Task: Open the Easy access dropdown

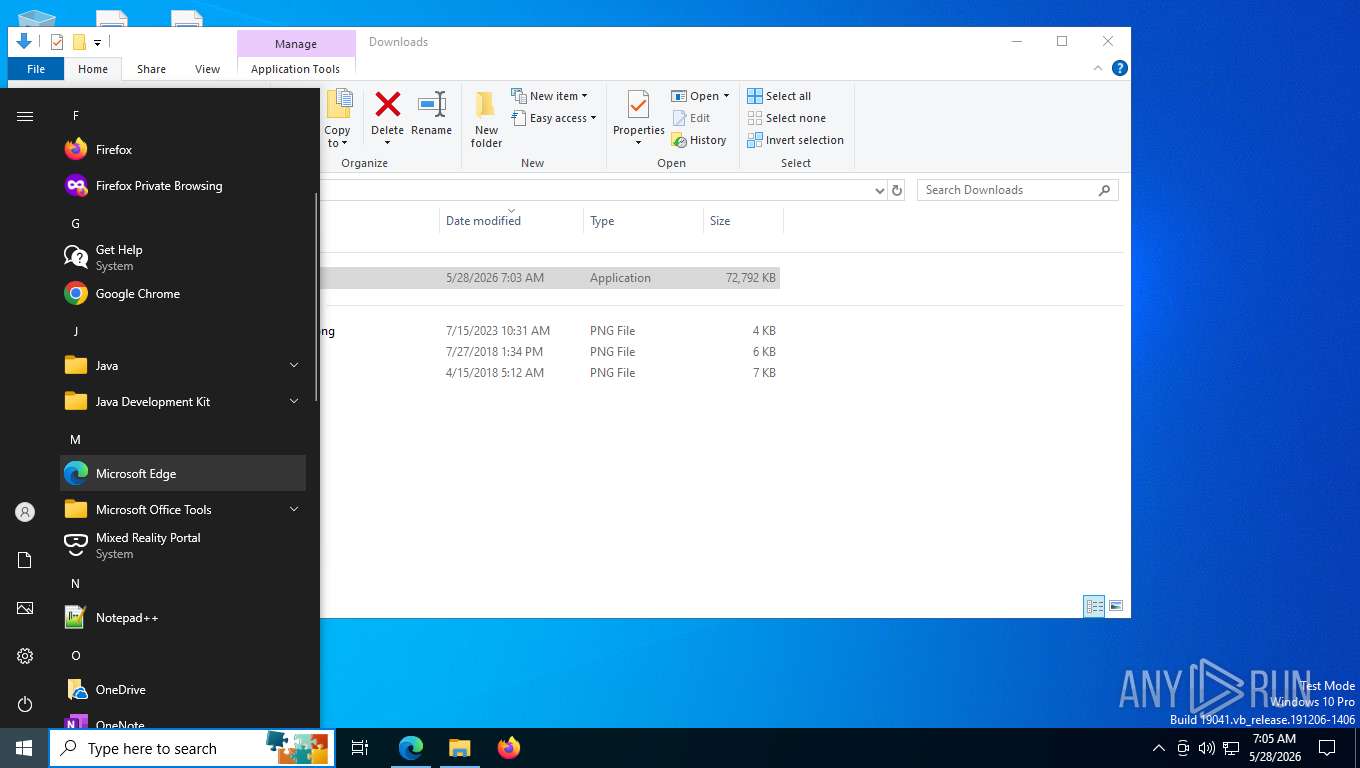Action: pyautogui.click(x=553, y=118)
